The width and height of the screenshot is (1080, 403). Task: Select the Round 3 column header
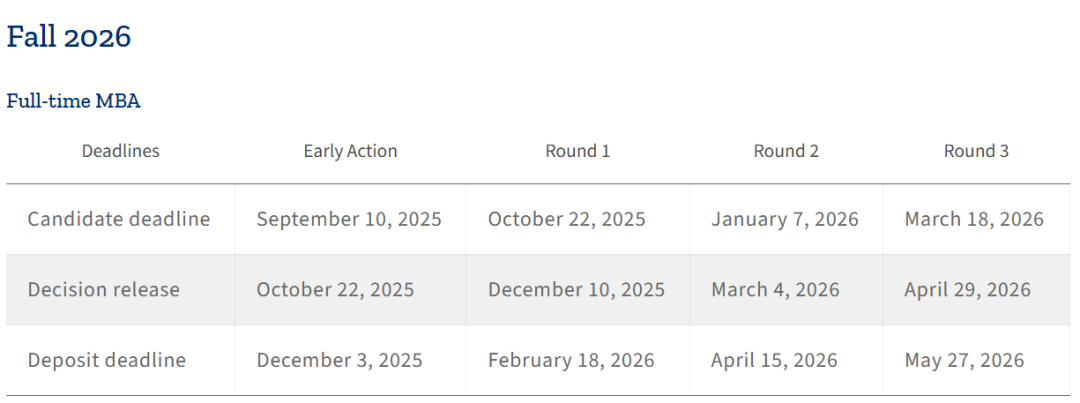(x=976, y=152)
